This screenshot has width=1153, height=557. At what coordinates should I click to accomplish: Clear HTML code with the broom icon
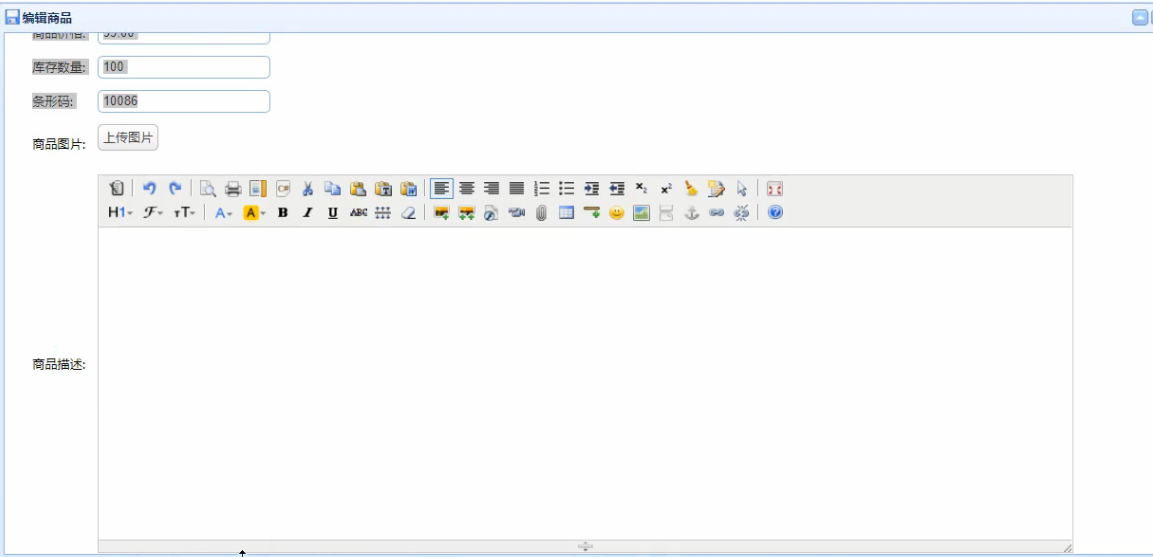point(691,189)
